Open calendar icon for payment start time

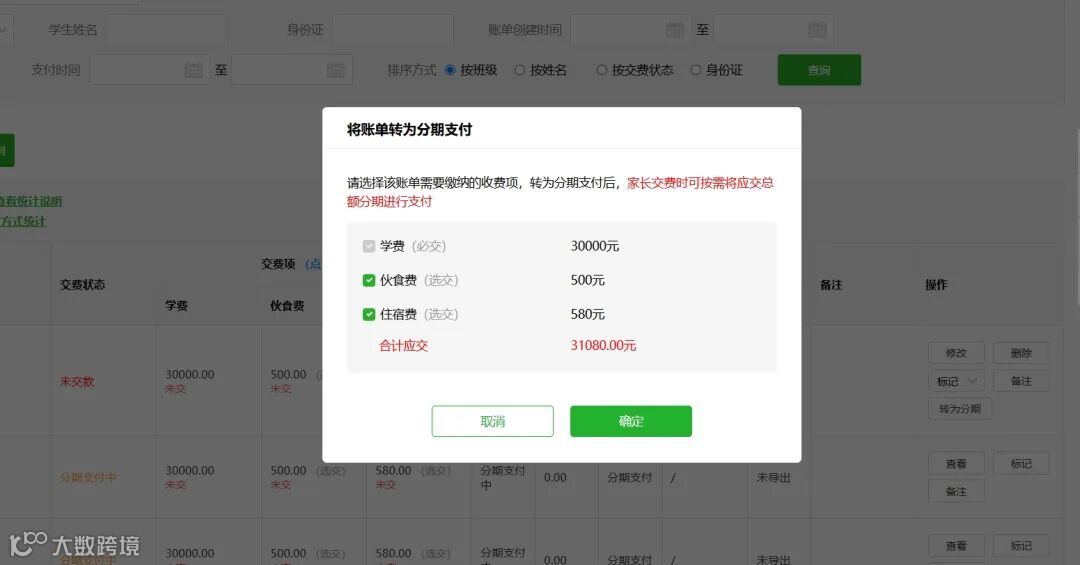click(194, 70)
